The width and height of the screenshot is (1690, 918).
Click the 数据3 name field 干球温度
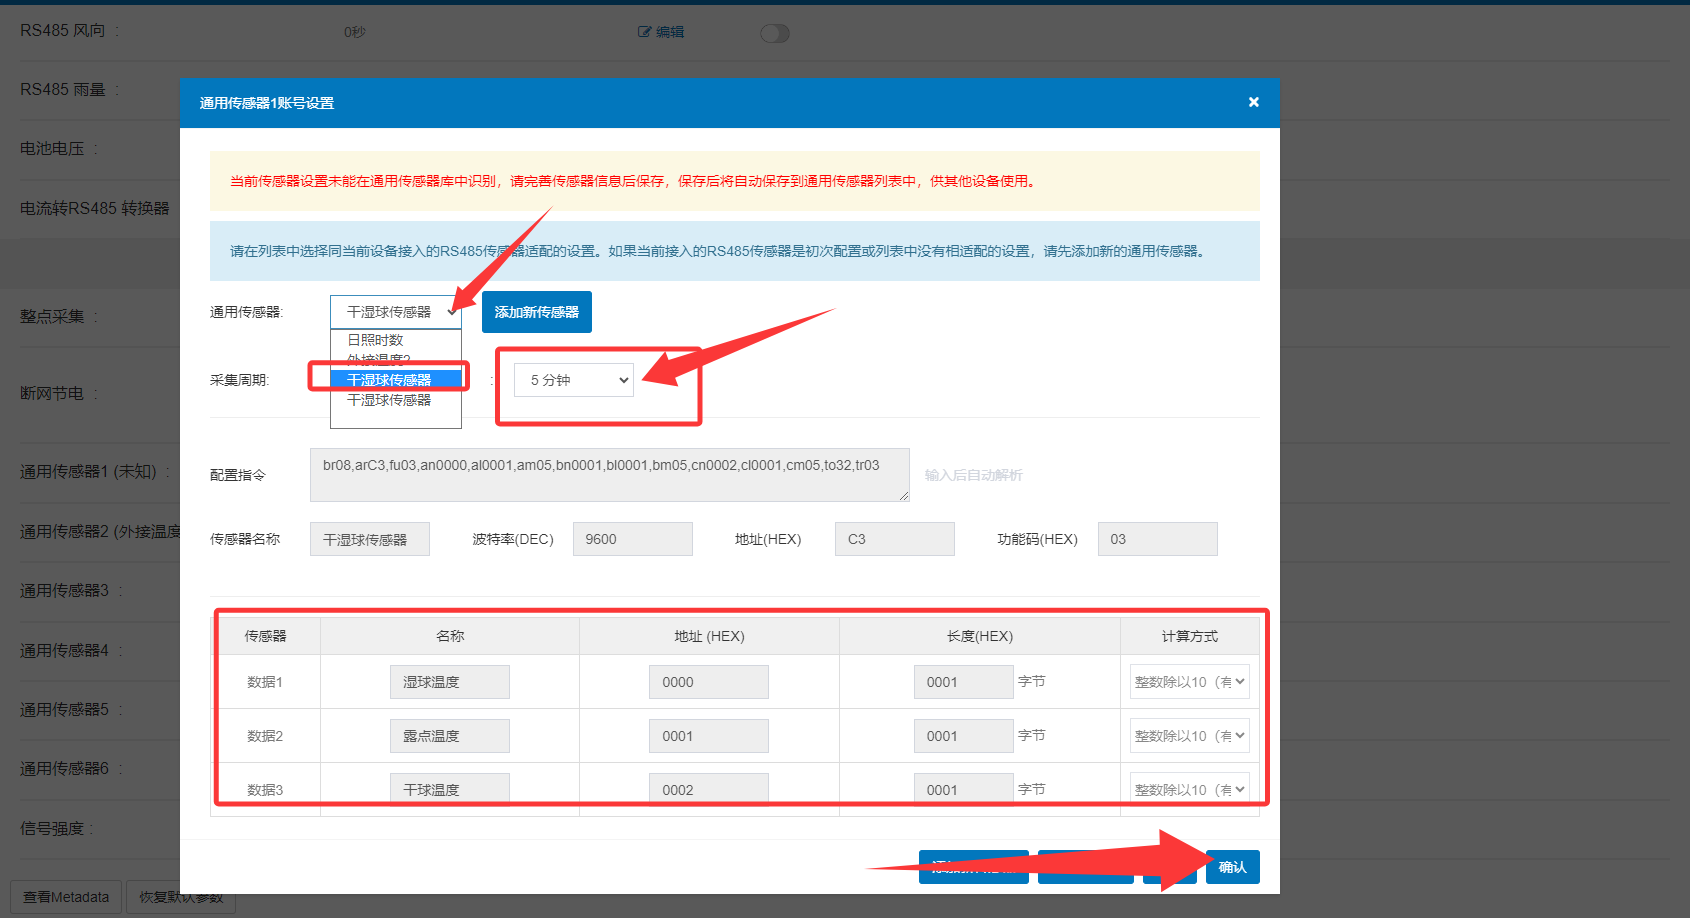click(449, 789)
